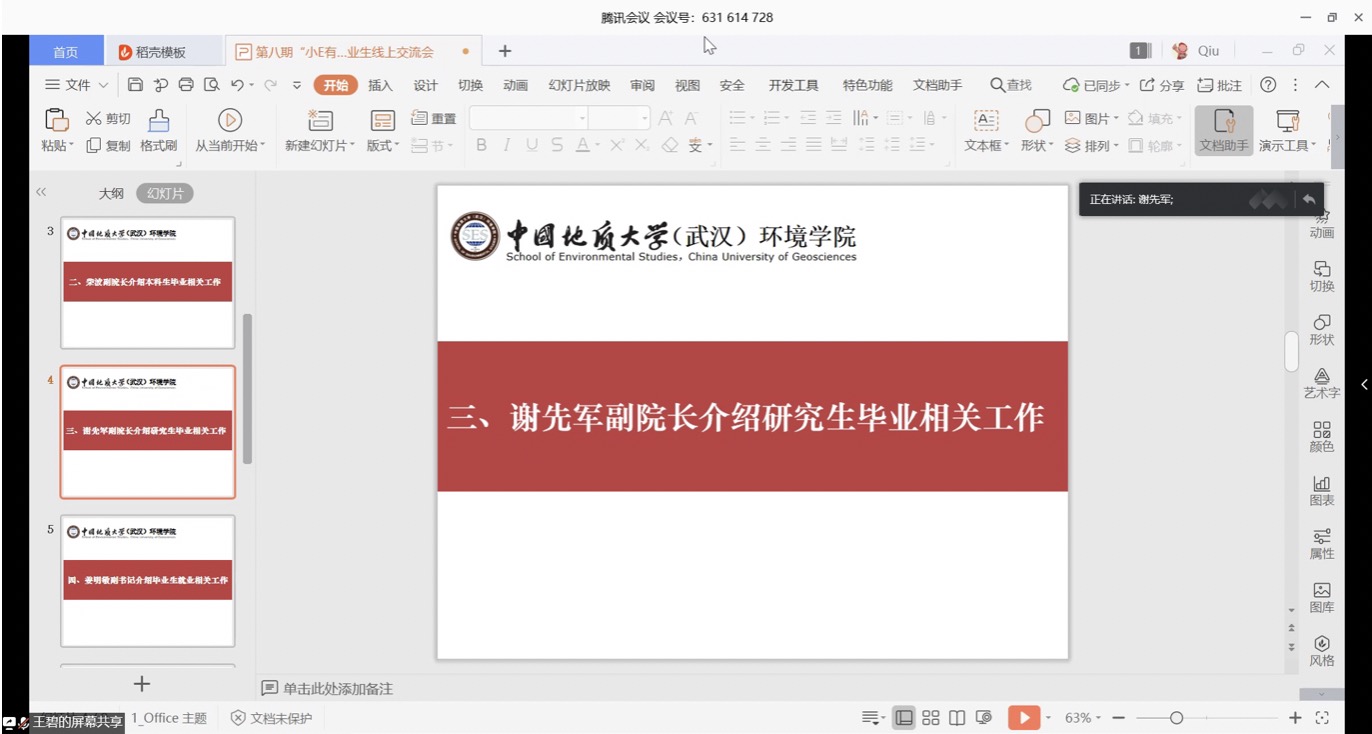Select slide 5 thumbnail in panel
The height and width of the screenshot is (734, 1372).
(x=148, y=581)
